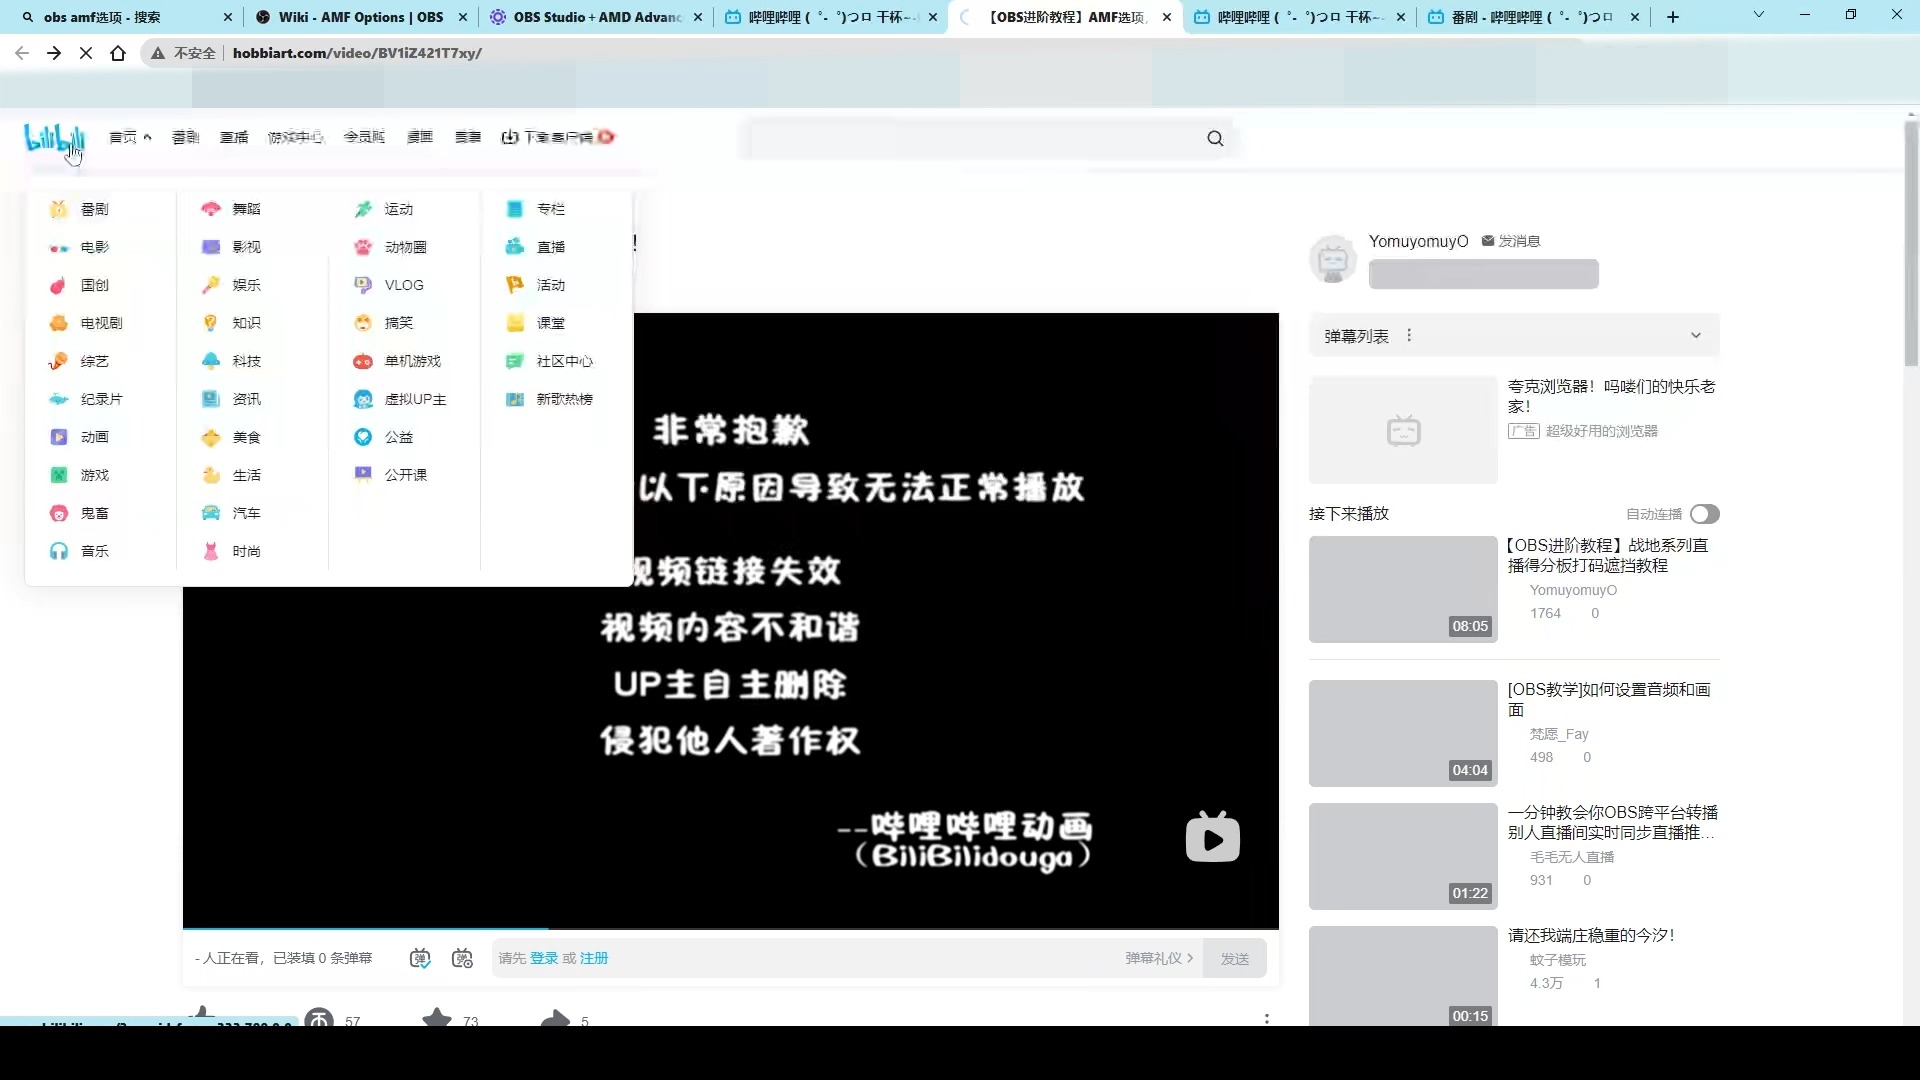Click the 运动 category icon
The width and height of the screenshot is (1920, 1080).
point(363,209)
